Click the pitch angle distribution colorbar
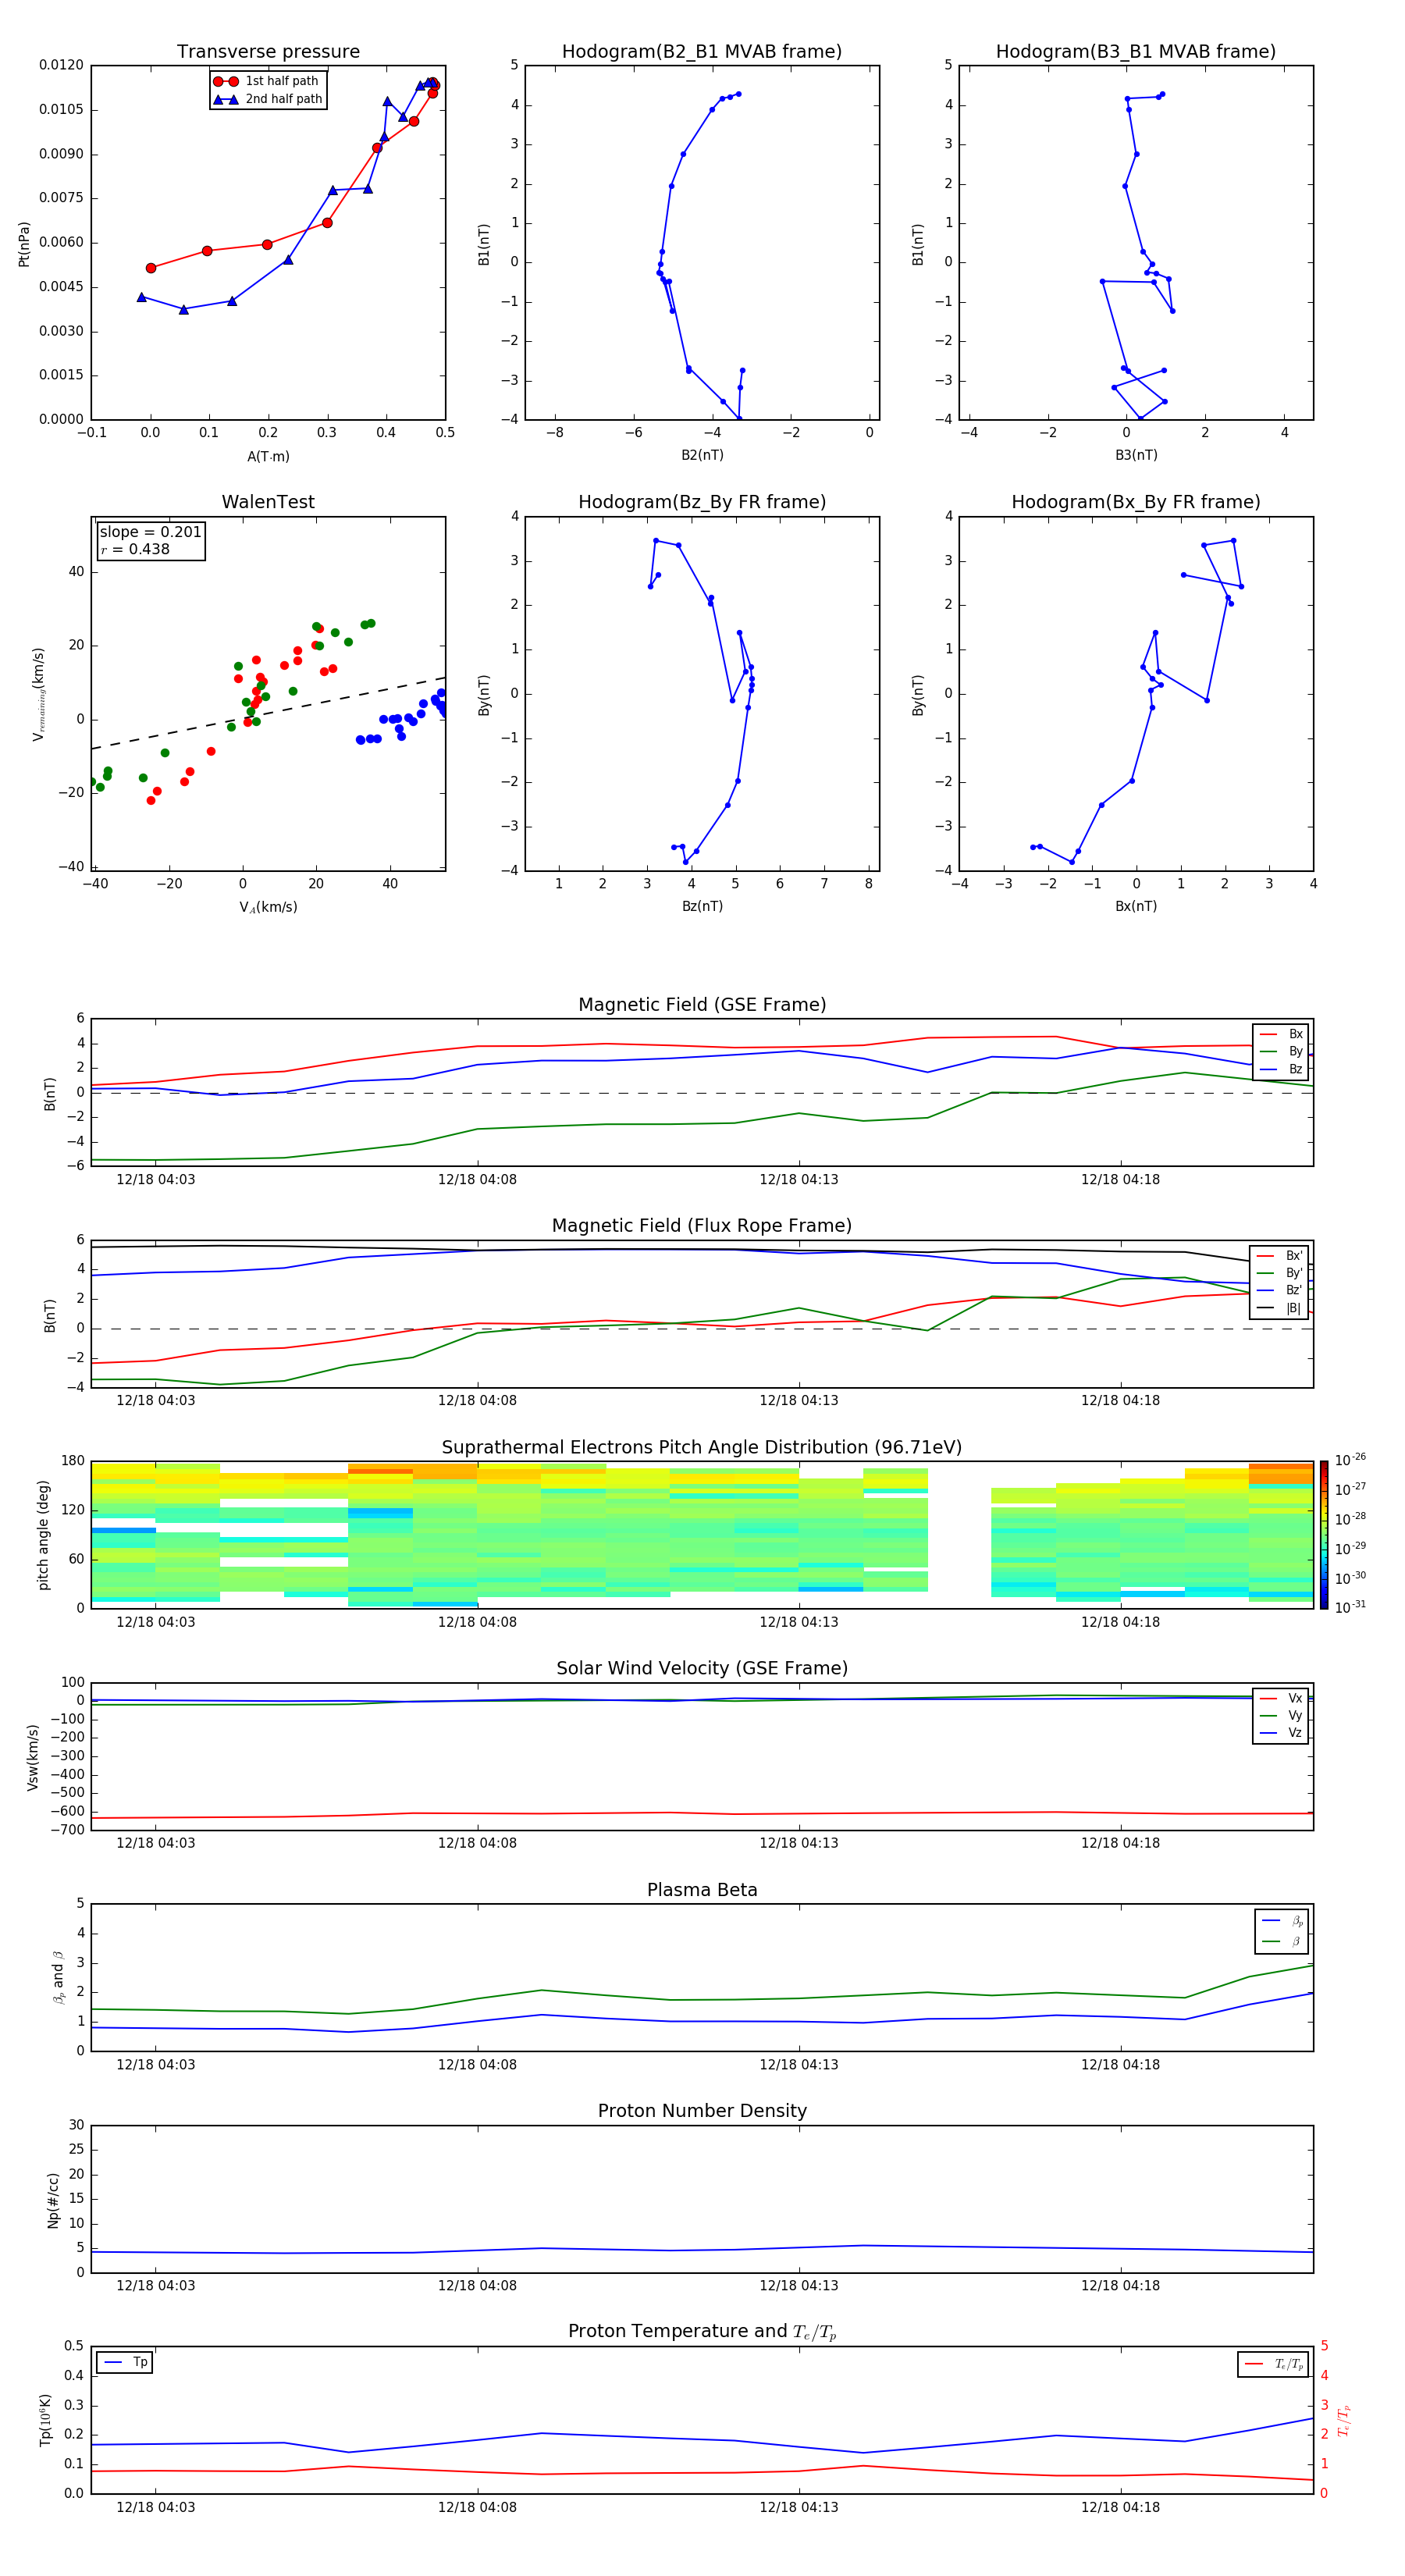1405x2576 pixels. pos(1324,1535)
